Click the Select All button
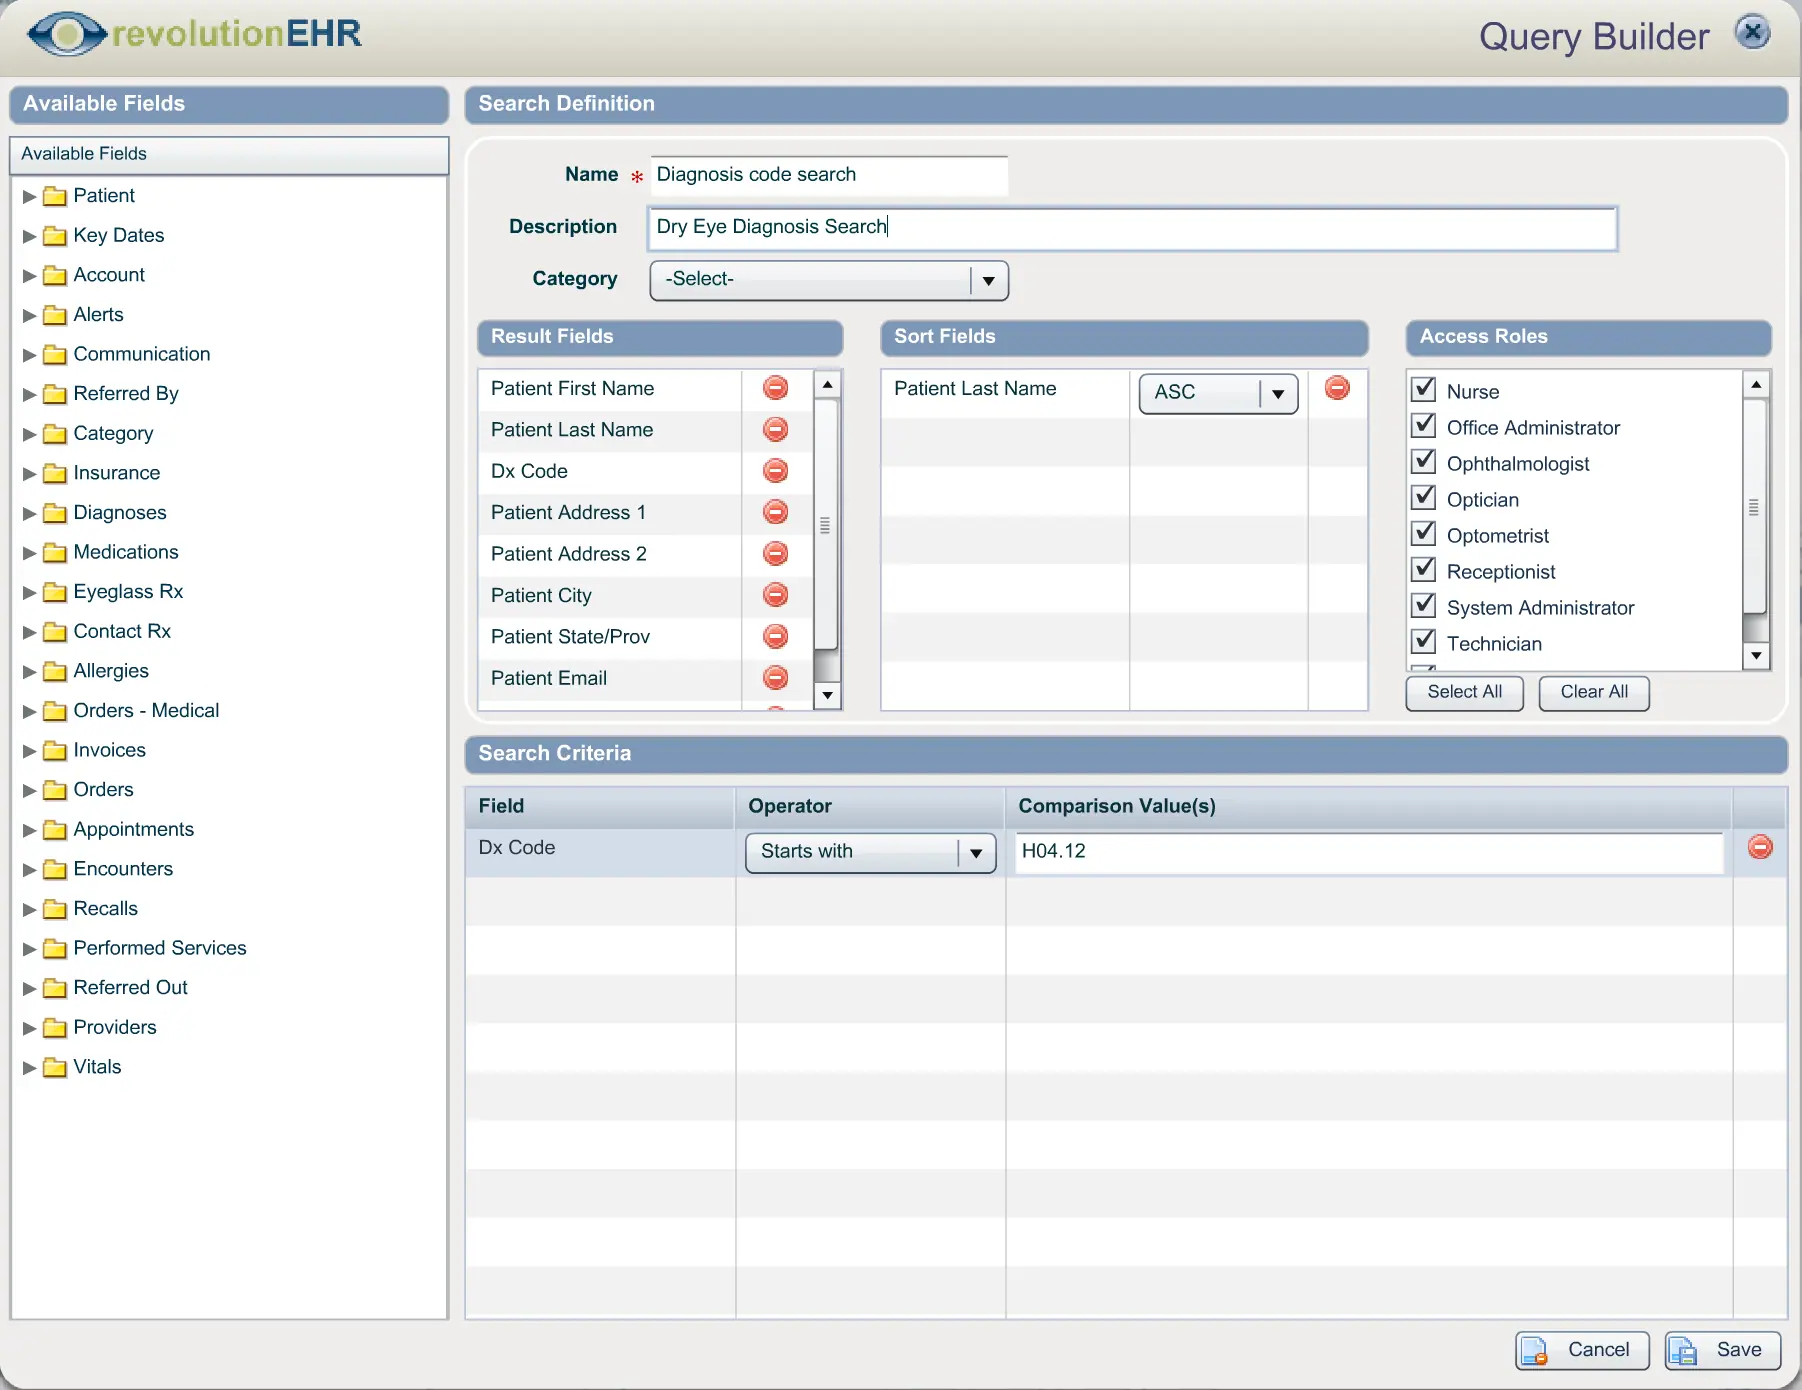Screen dimensions: 1802x1390 point(1463,693)
